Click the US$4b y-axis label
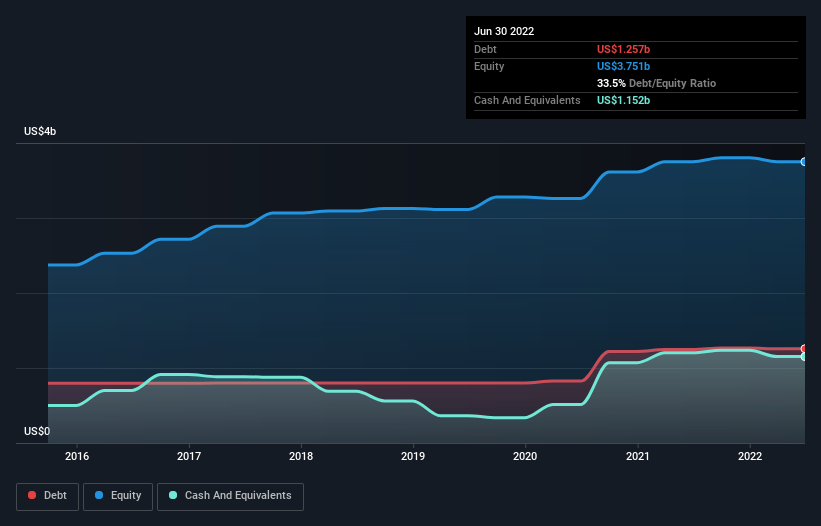Viewport: 821px width, 526px height. point(40,131)
